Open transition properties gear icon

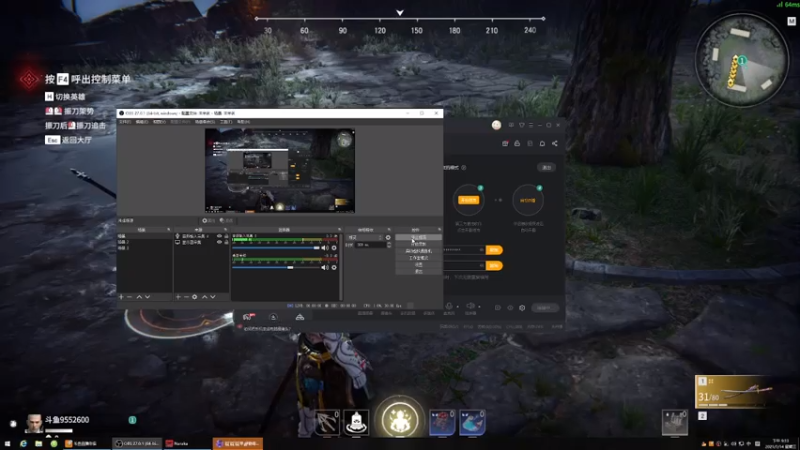(x=388, y=237)
